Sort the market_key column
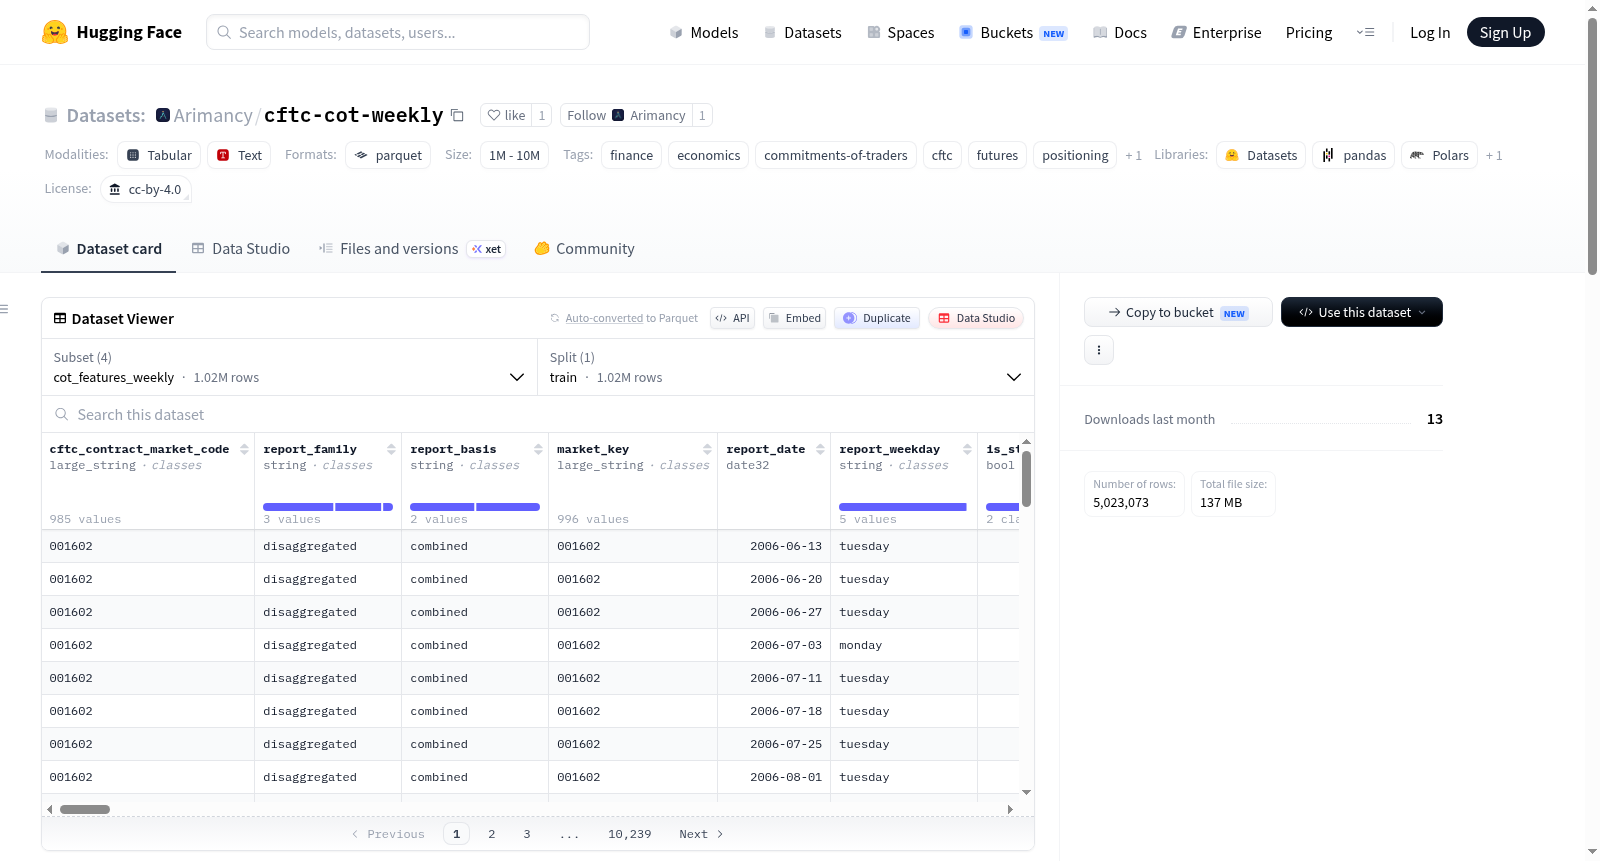Image resolution: width=1600 pixels, height=861 pixels. [x=707, y=449]
